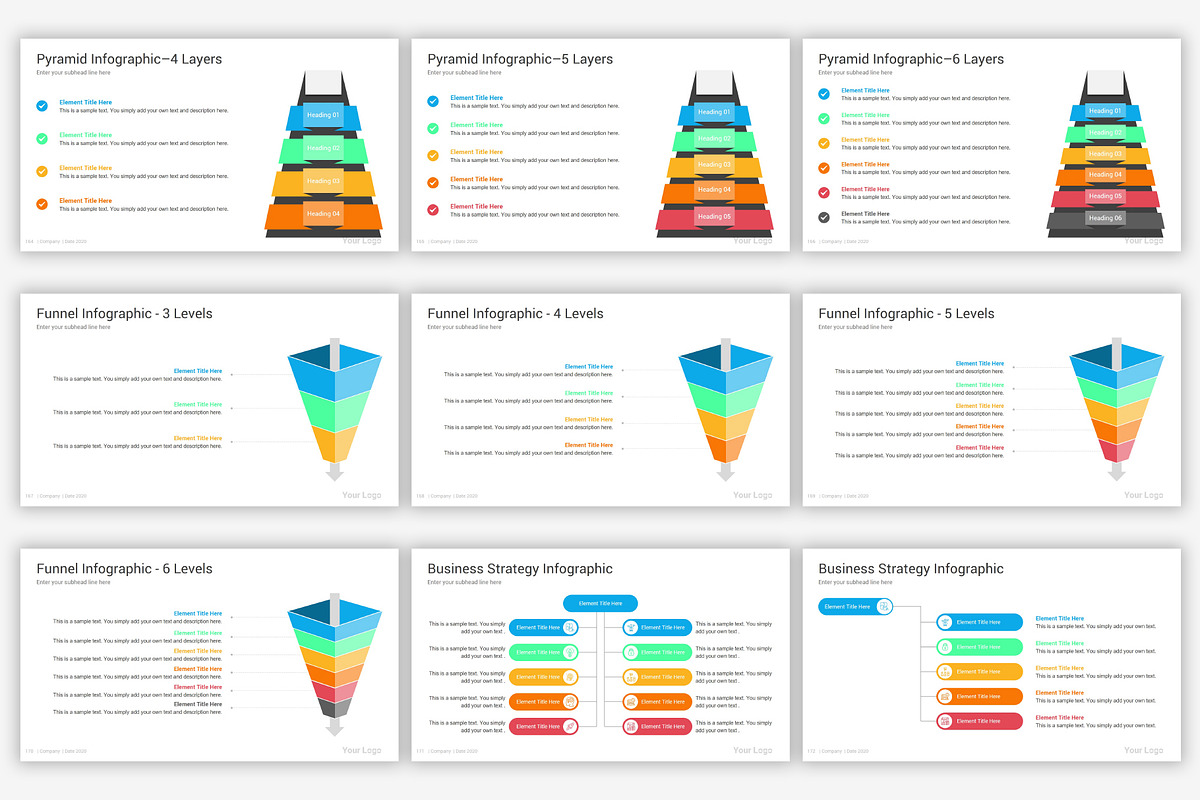Click the orange check icon in Pyramid 4 Layers slide
1200x800 pixels.
[x=42, y=204]
